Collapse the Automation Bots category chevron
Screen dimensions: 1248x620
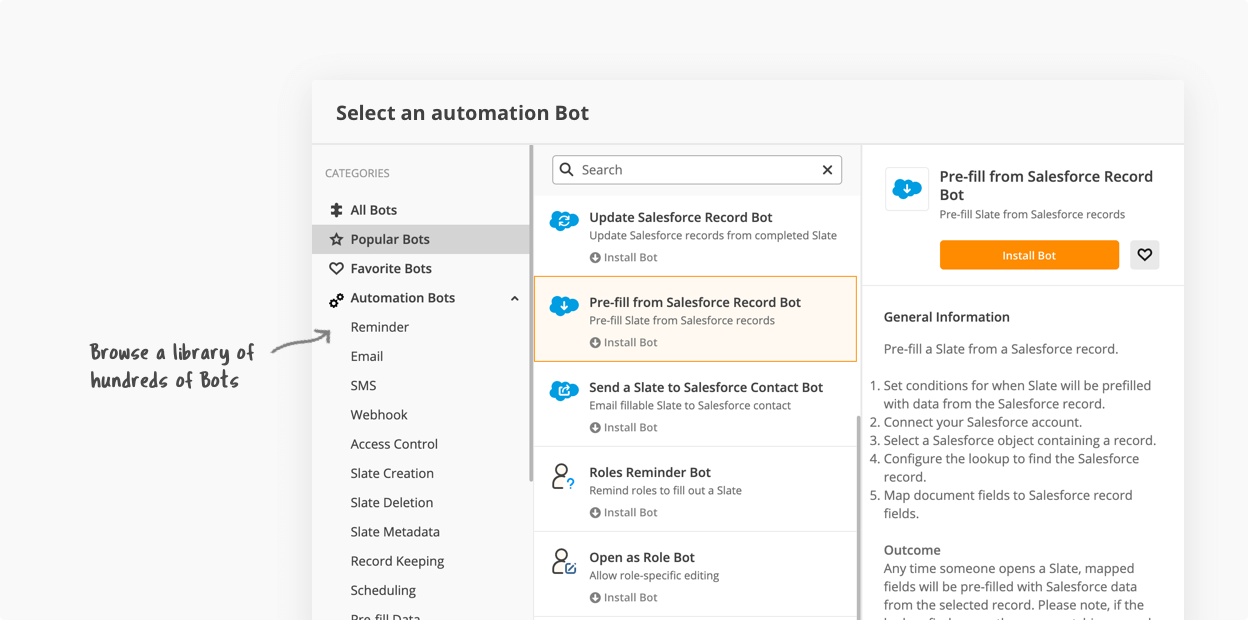[515, 298]
